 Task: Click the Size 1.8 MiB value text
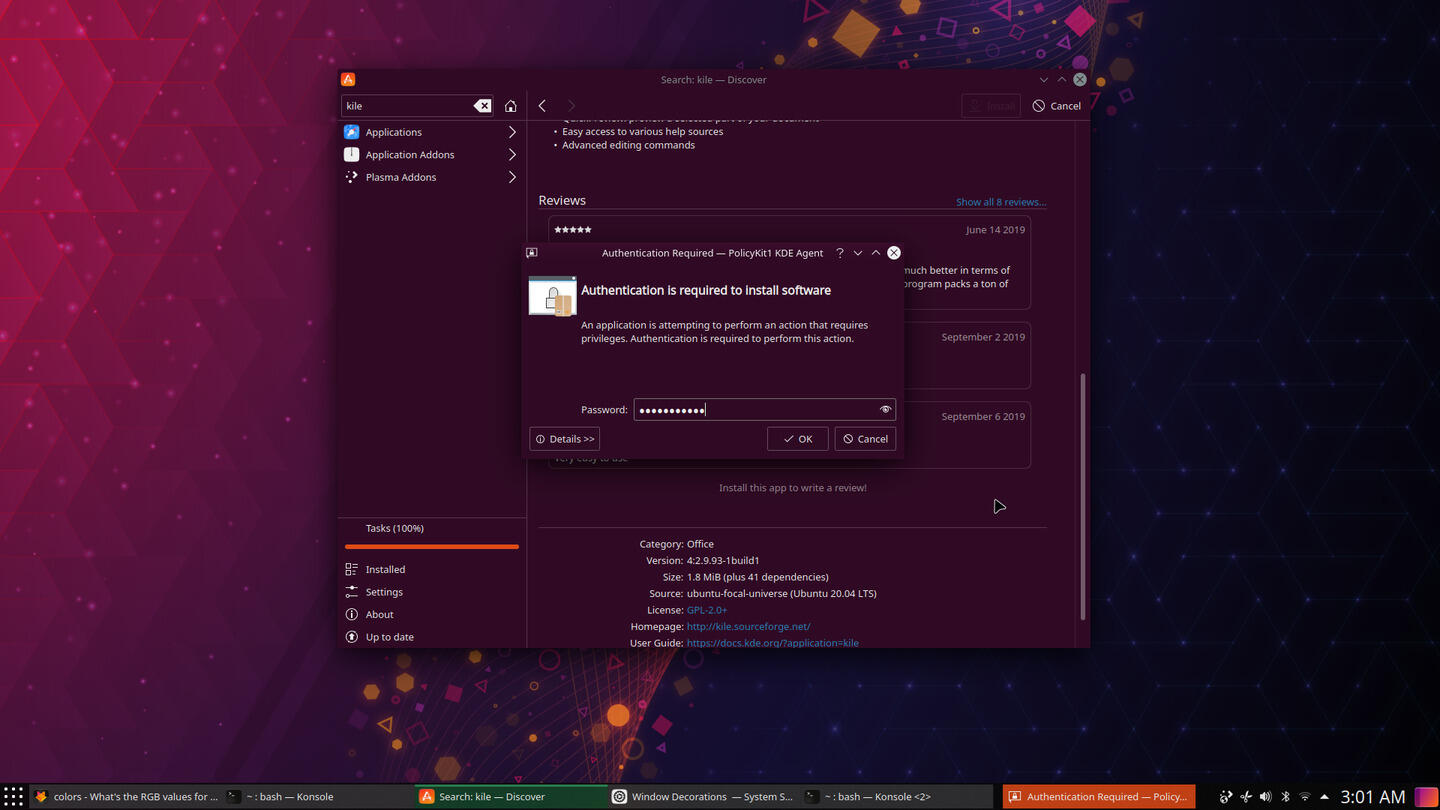point(758,577)
